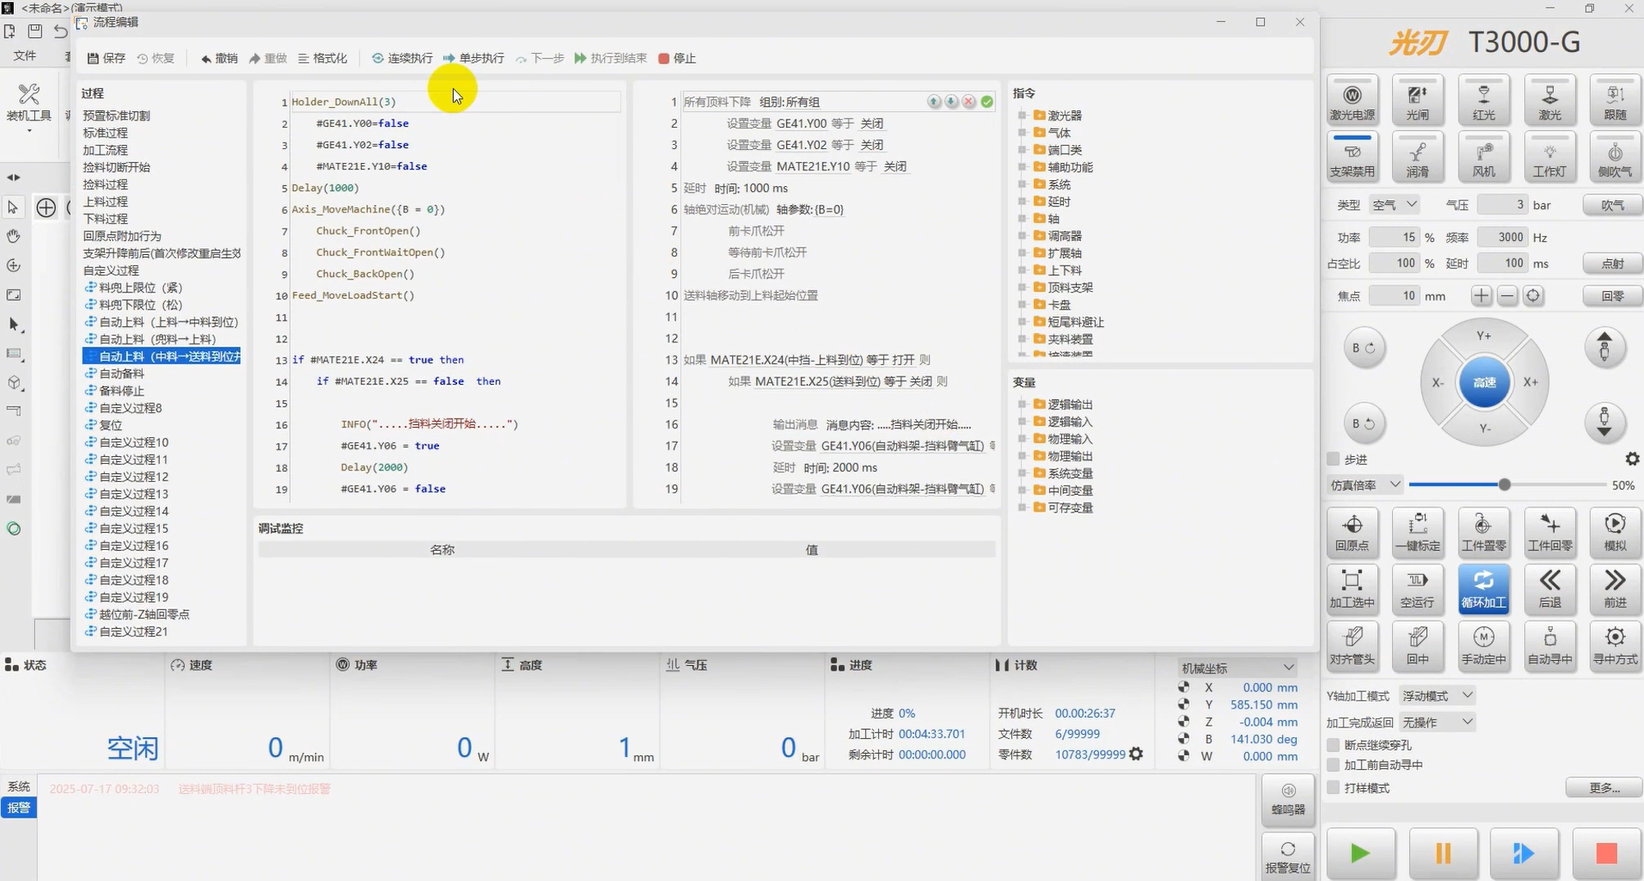Open the 机械坐标 coordinate dropdown
Image resolution: width=1644 pixels, height=881 pixels.
click(1238, 668)
